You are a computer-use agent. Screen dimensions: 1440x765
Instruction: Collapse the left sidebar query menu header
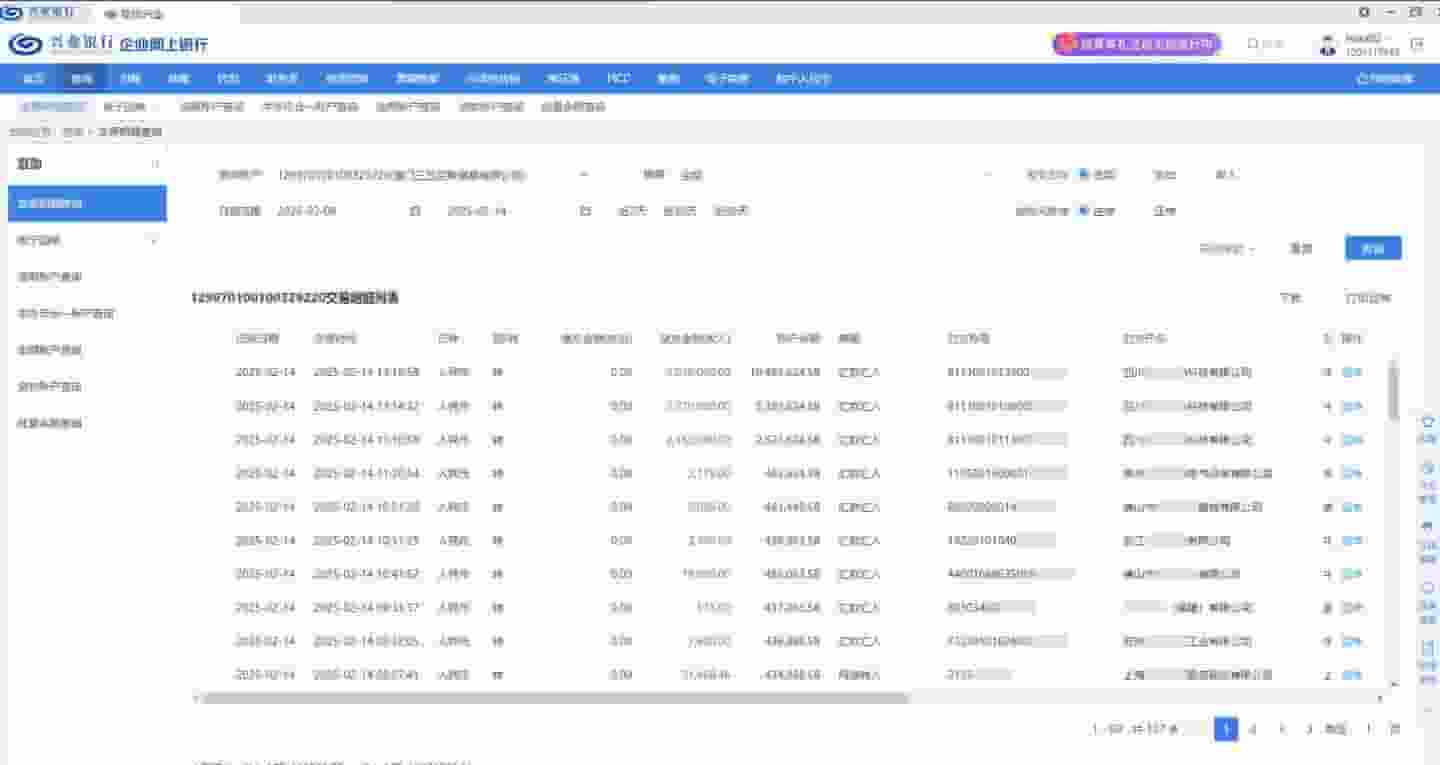coord(154,164)
